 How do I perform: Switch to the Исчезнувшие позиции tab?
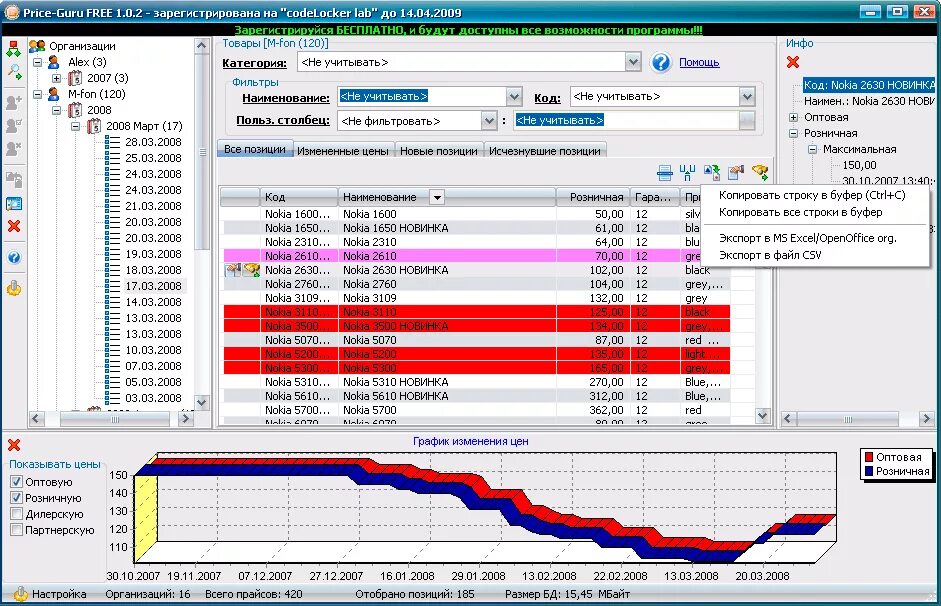(544, 151)
